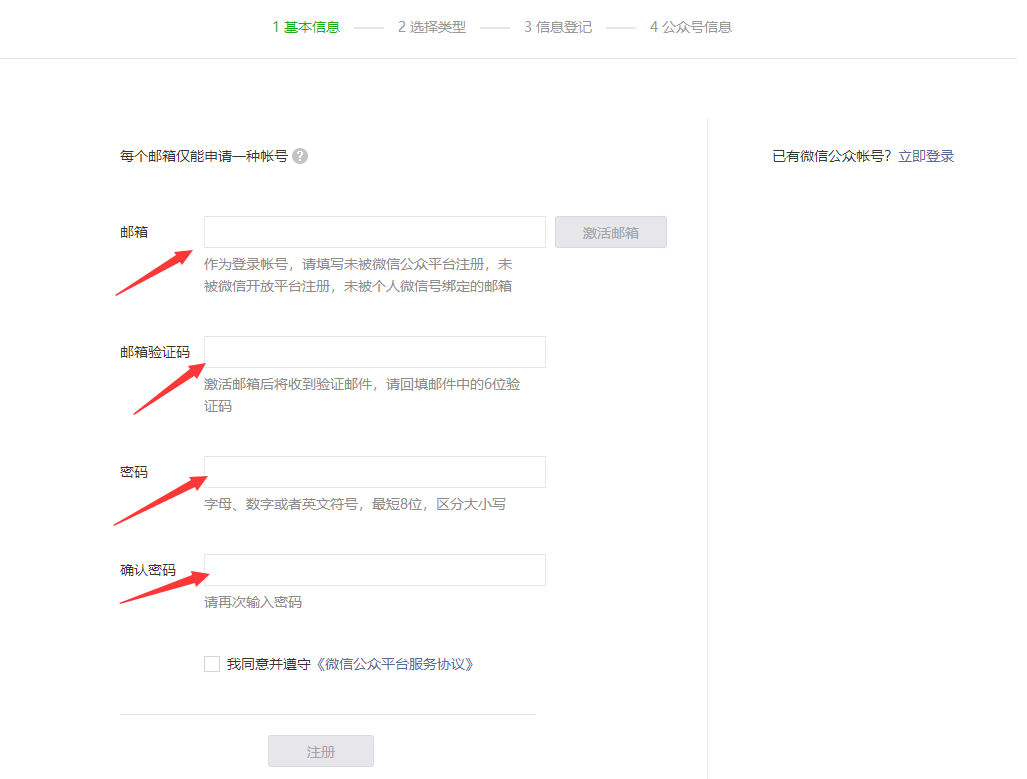Image resolution: width=1027 pixels, height=779 pixels.
Task: Click the help question mark icon
Action: tap(300, 156)
